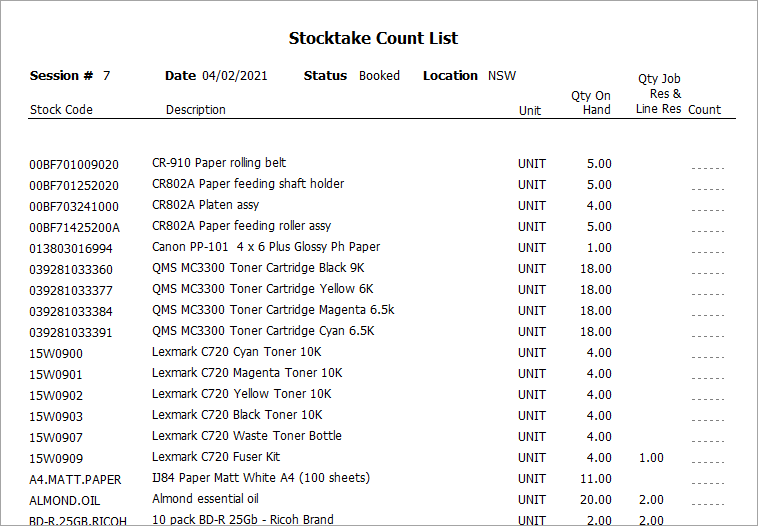Select the Stocktake Count List title
Screen dimensions: 758x526
tap(373, 38)
